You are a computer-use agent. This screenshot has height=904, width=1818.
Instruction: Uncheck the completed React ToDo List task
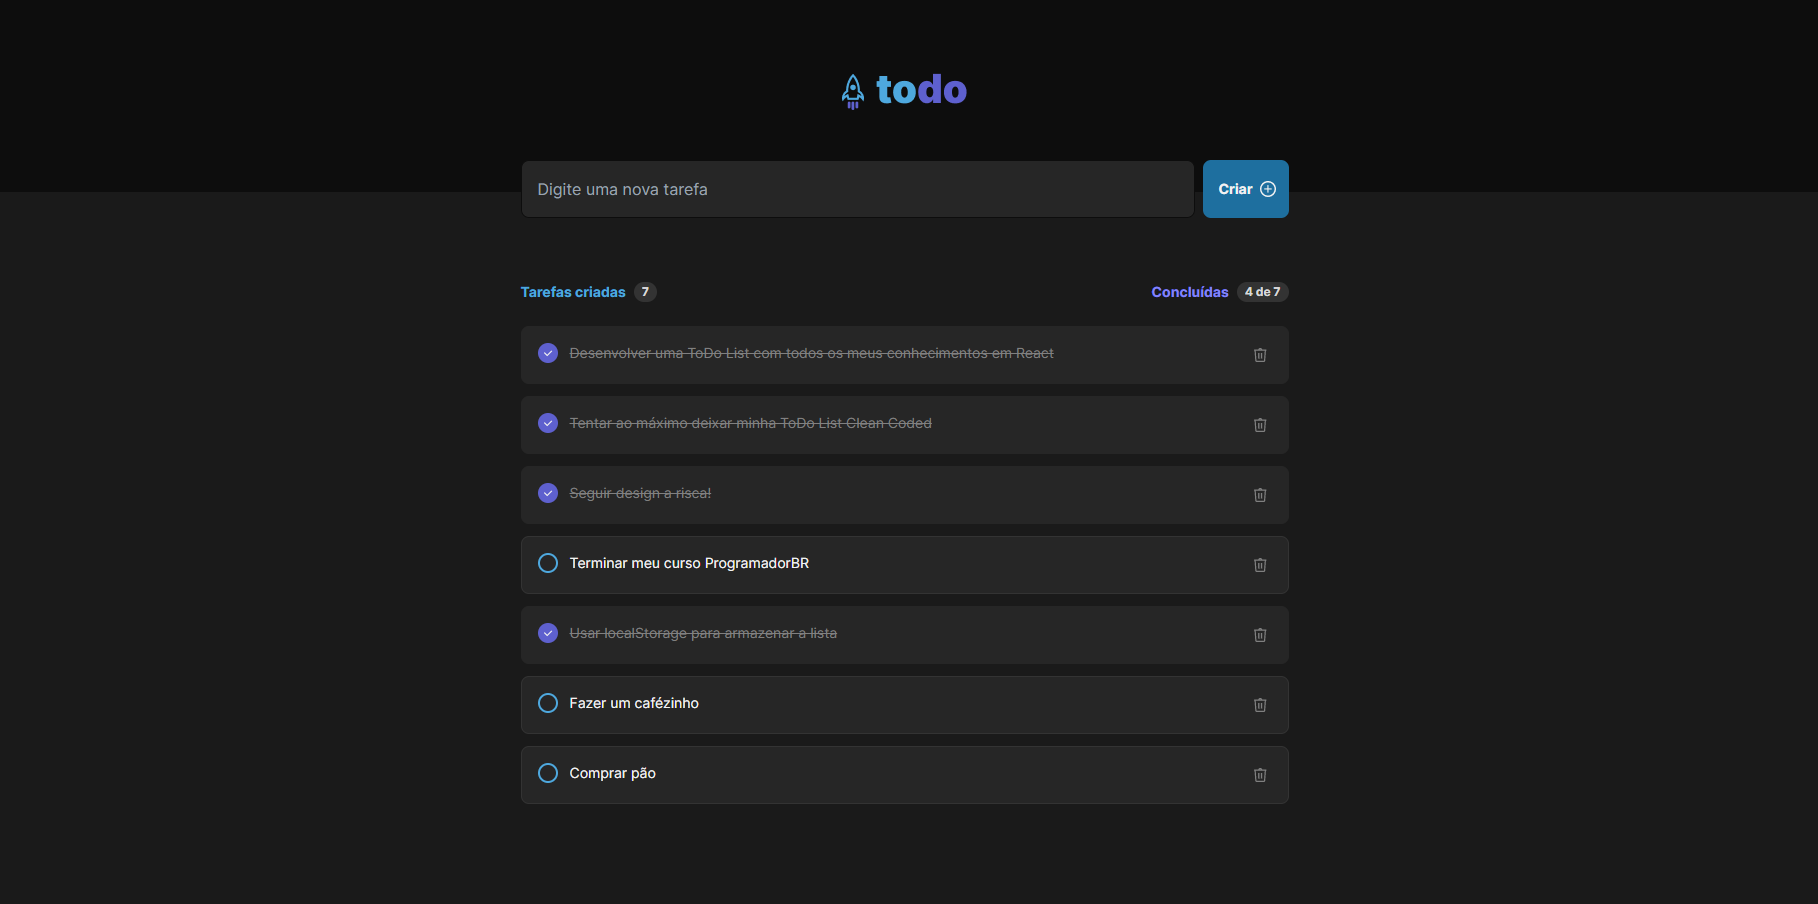[547, 353]
